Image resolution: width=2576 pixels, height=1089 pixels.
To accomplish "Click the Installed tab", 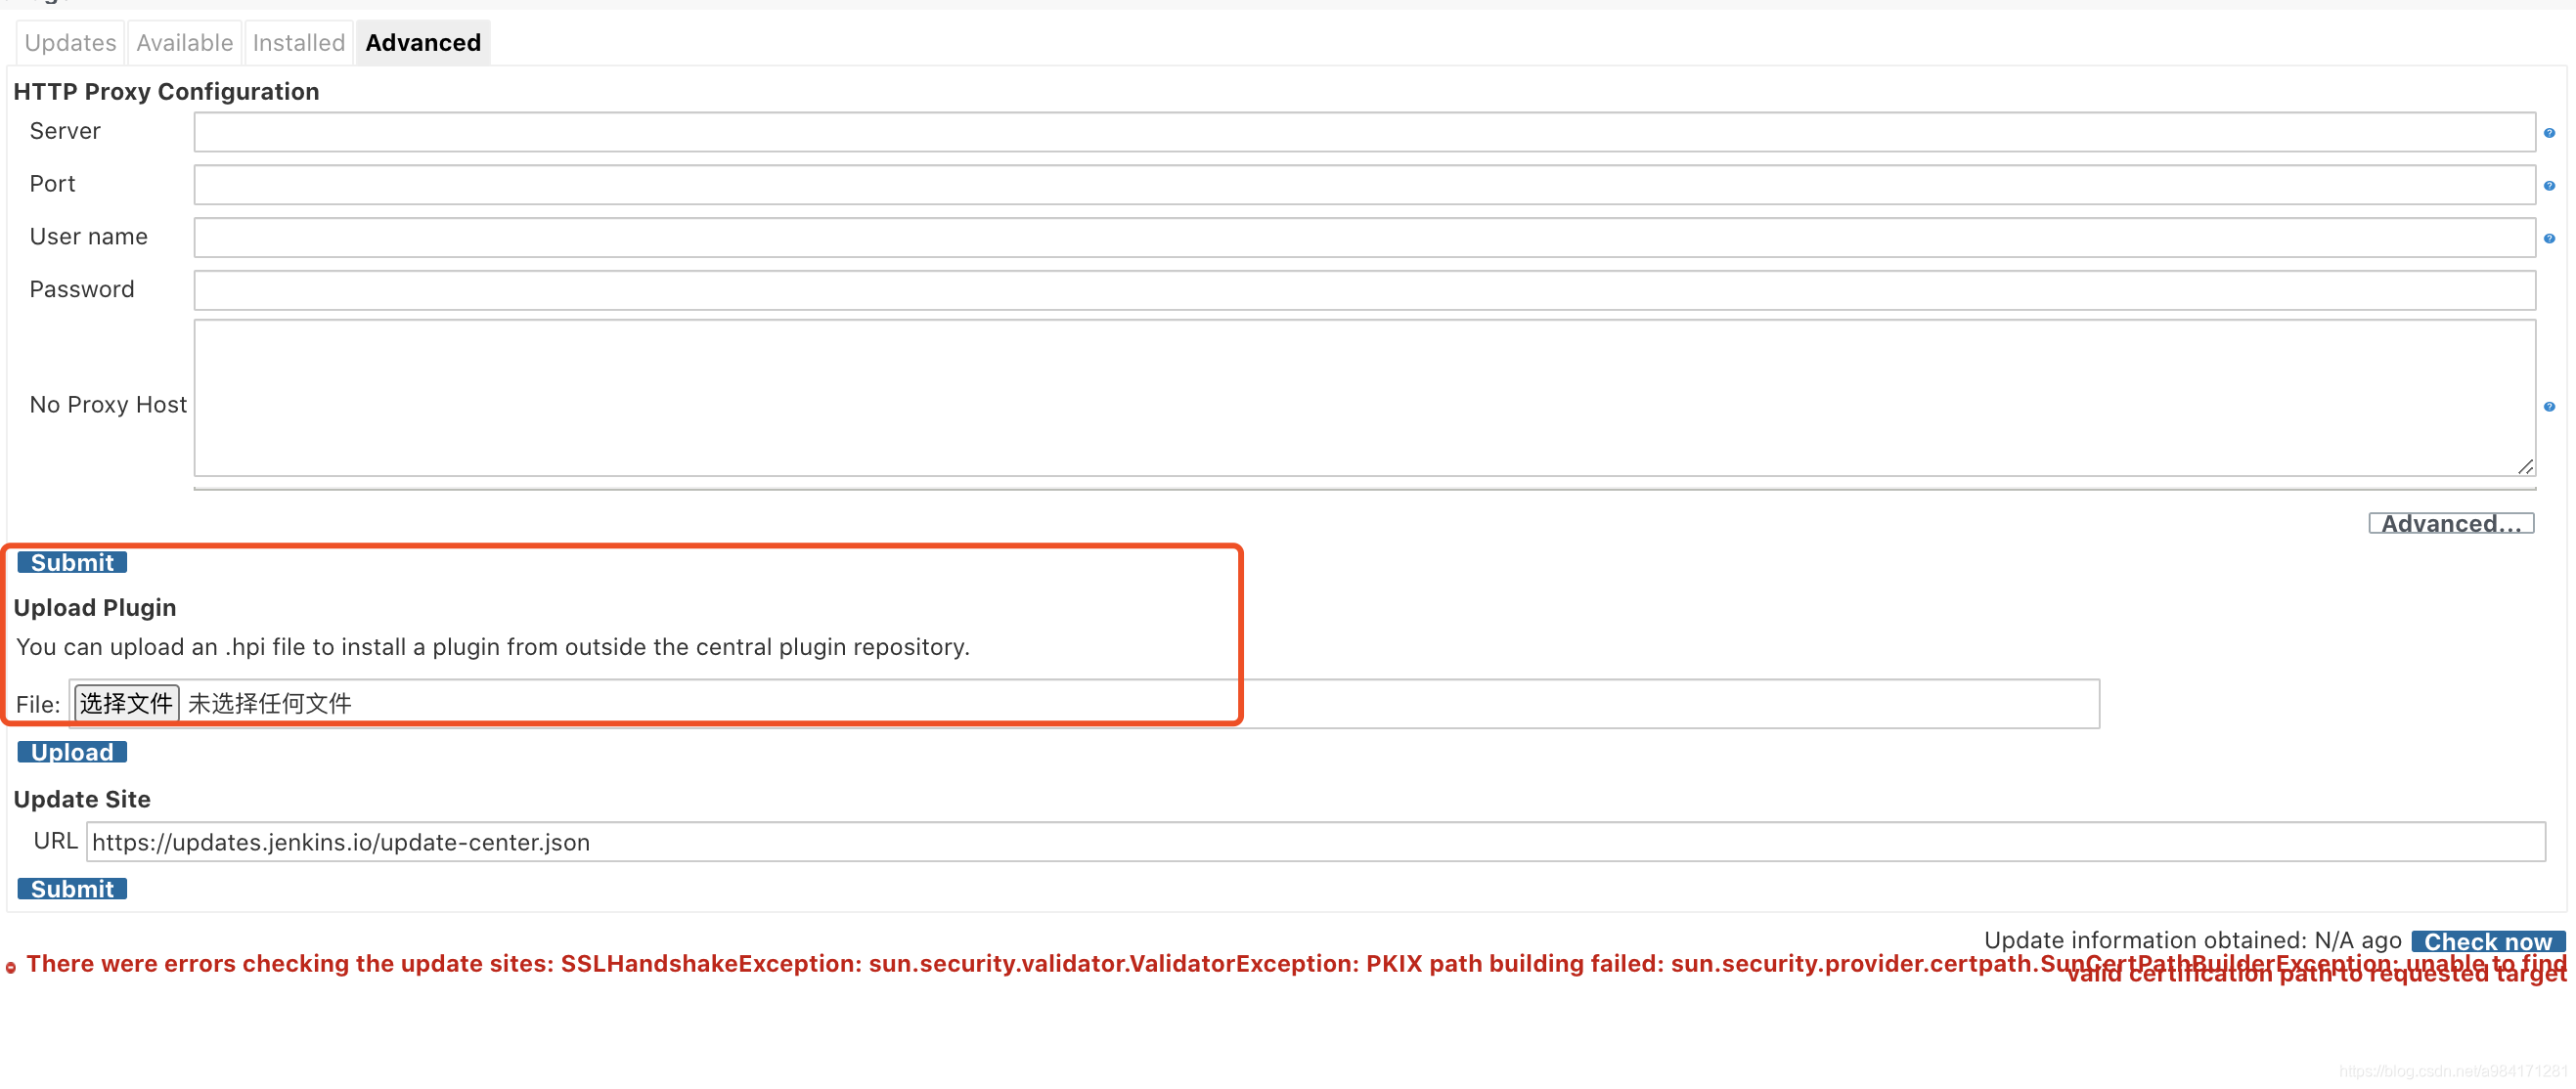I will [295, 41].
